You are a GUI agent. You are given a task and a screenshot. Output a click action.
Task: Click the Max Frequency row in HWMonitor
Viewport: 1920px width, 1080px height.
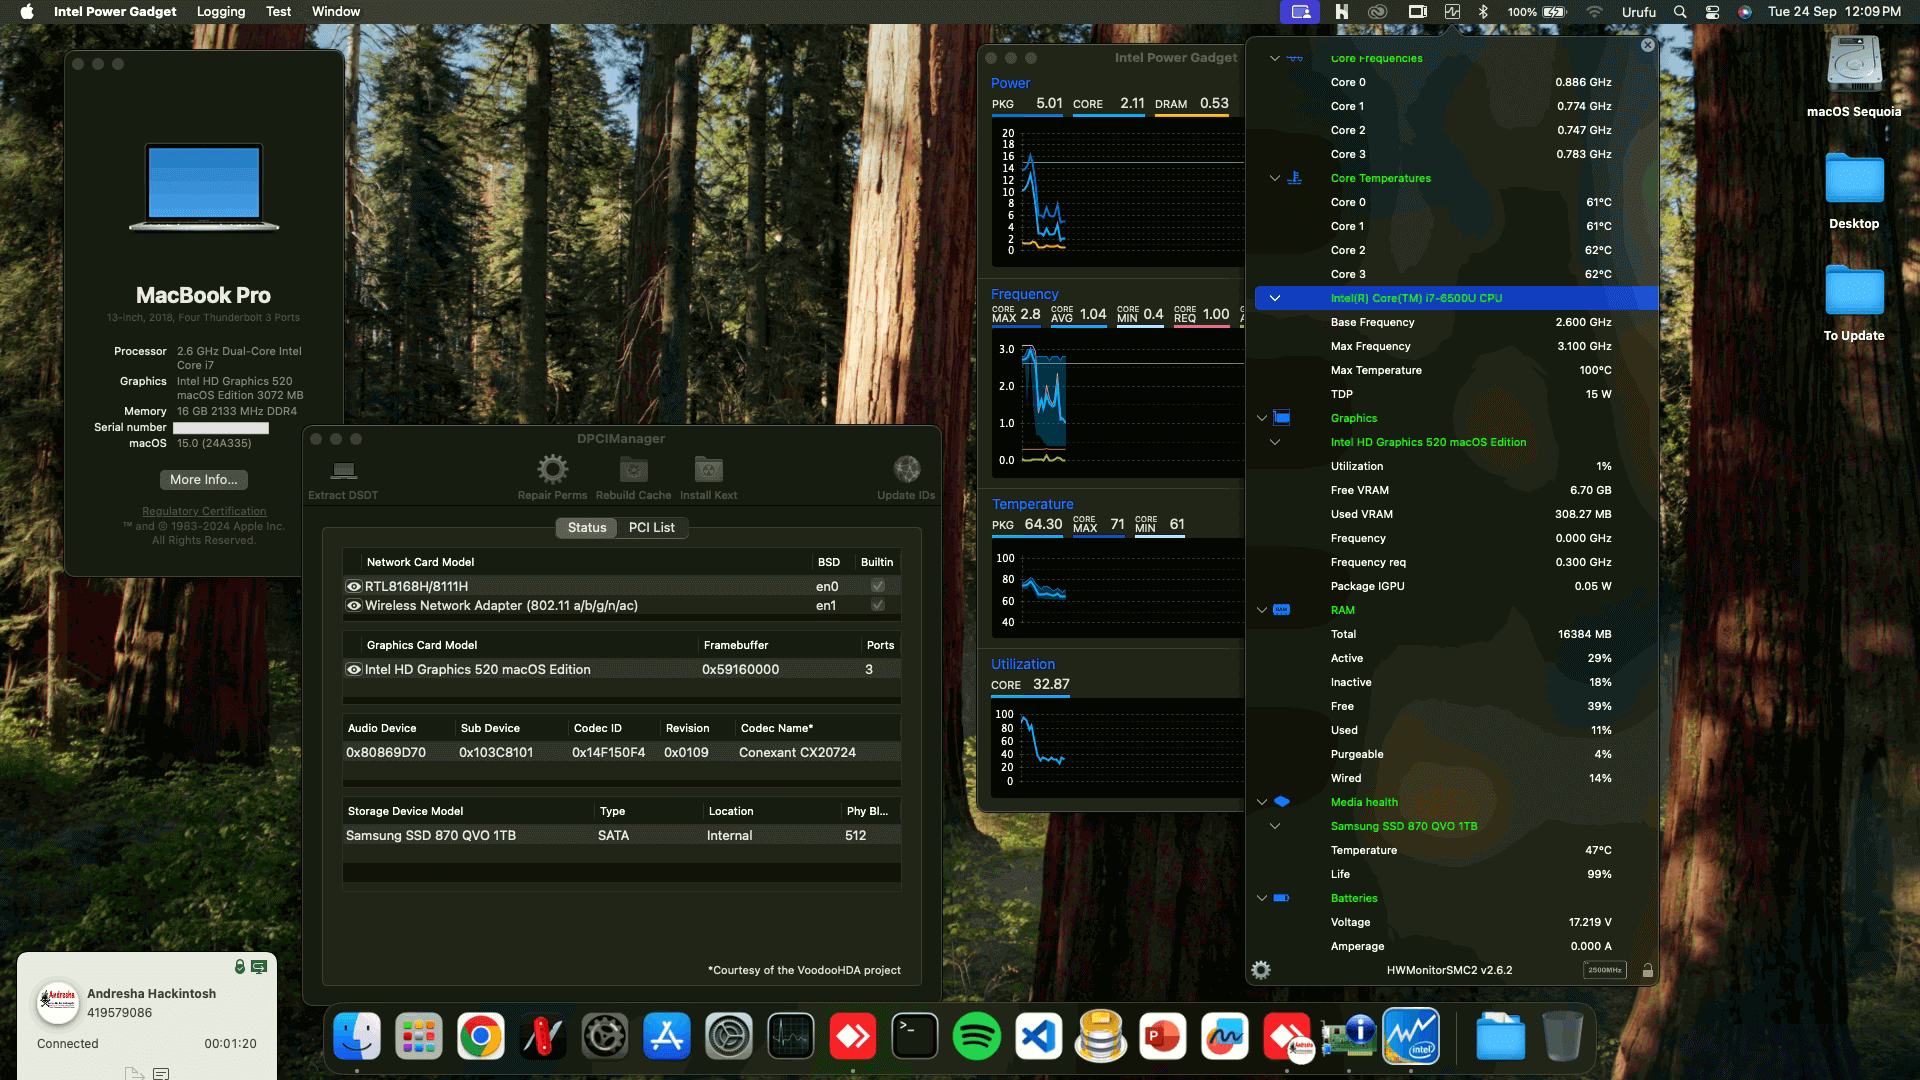coord(1456,346)
